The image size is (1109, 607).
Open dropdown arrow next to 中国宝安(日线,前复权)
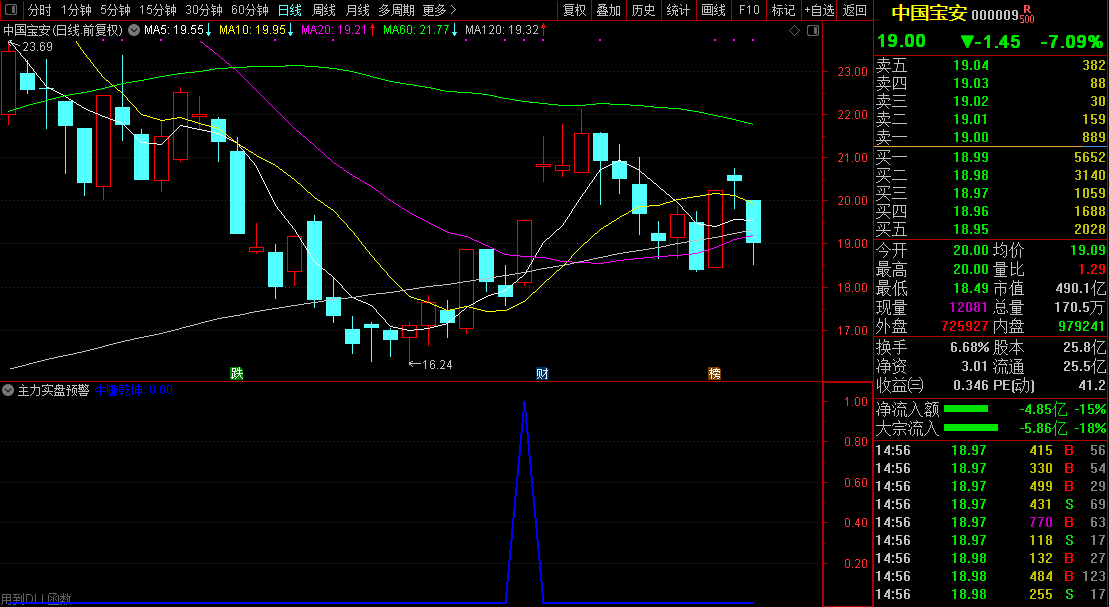(x=131, y=30)
